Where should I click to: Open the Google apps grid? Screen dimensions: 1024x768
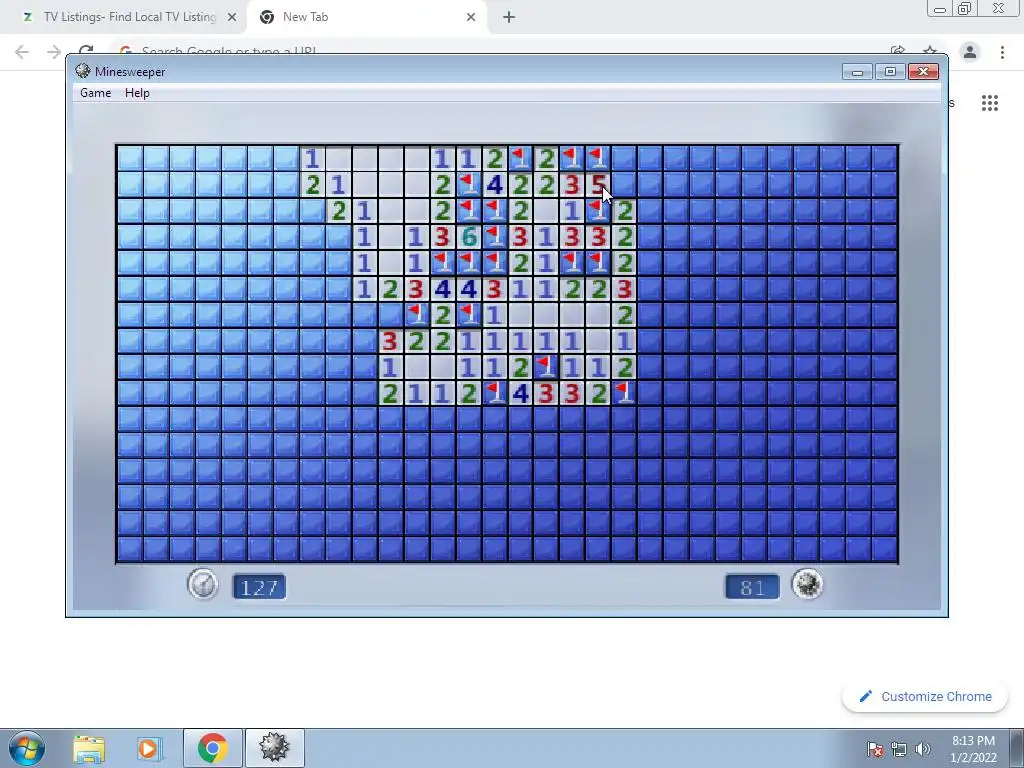[x=990, y=103]
